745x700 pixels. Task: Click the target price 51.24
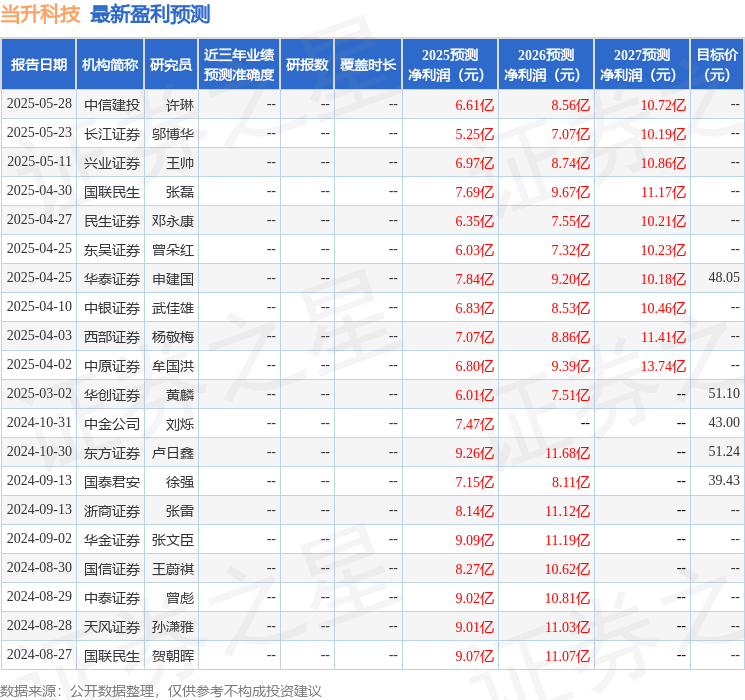coord(724,451)
